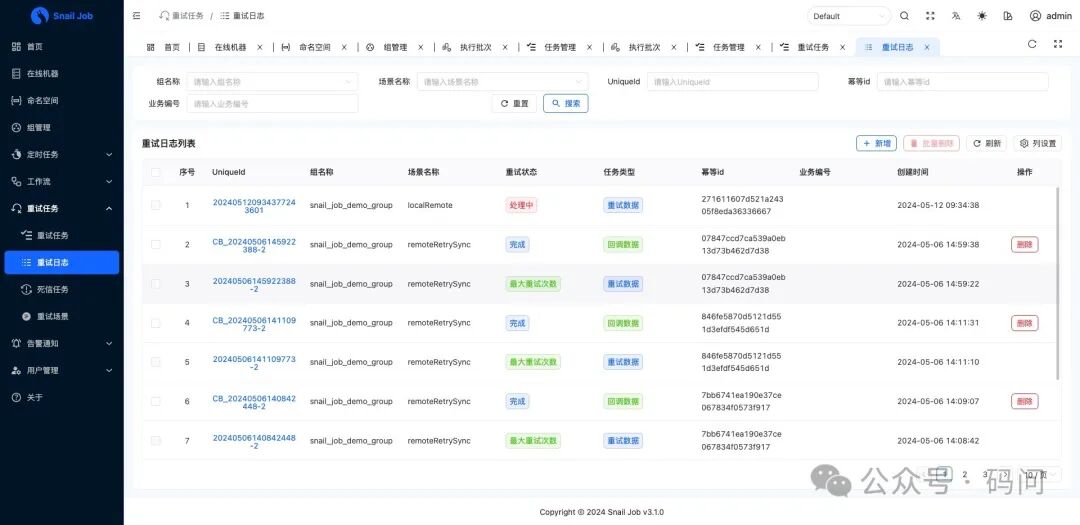Tick the checkbox for row 2
The width and height of the screenshot is (1080, 525).
[x=156, y=245]
